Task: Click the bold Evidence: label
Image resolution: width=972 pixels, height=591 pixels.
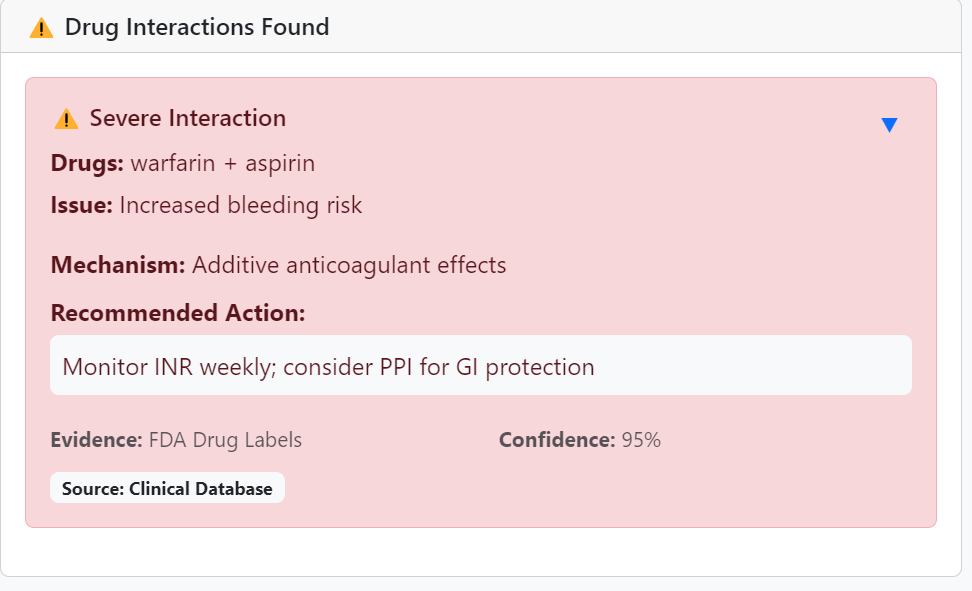Action: pyautogui.click(x=96, y=440)
